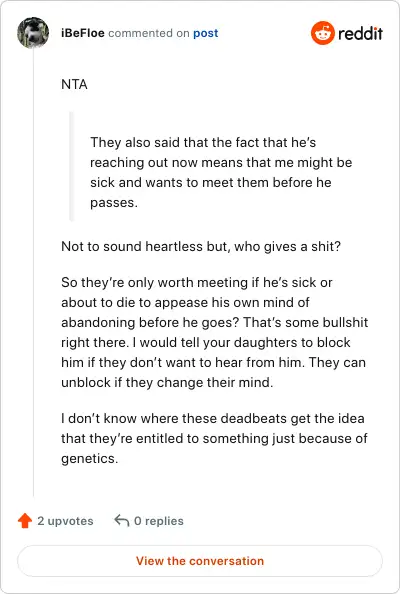Viewport: 400px width, 594px height.
Task: Click the "View the conversation" button
Action: [x=200, y=561]
